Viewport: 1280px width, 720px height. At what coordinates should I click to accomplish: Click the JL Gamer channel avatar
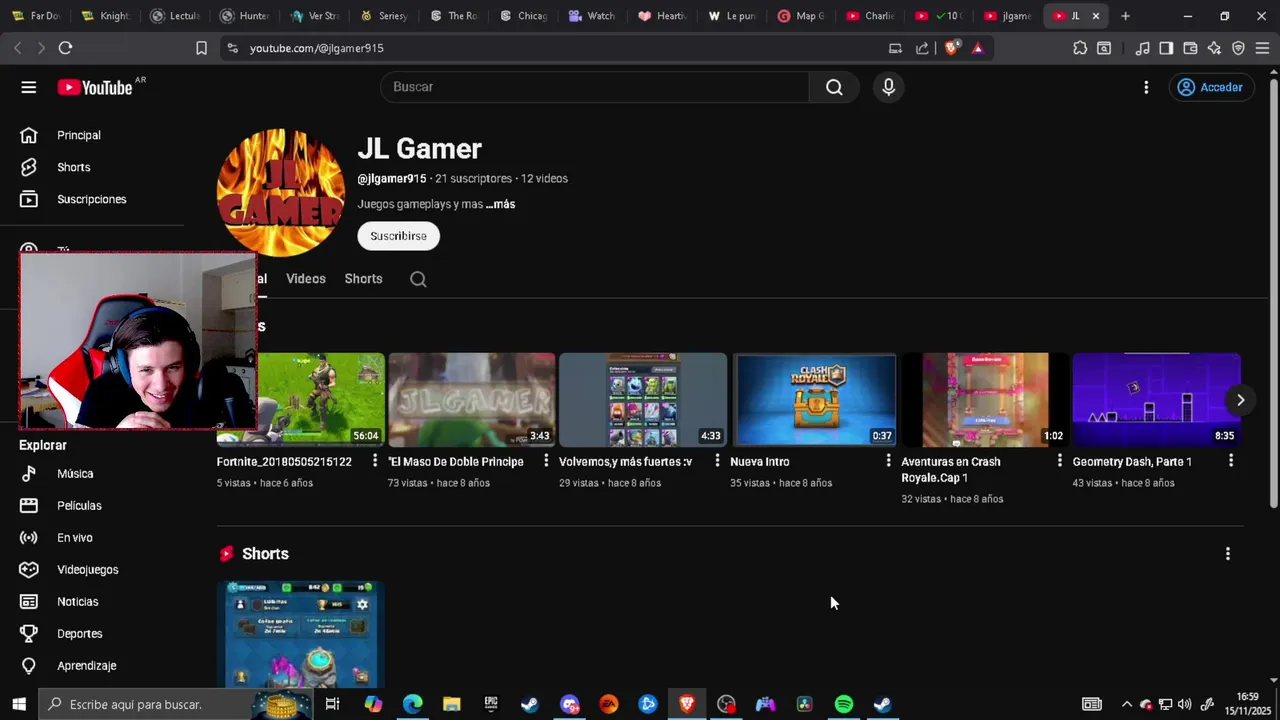click(281, 193)
